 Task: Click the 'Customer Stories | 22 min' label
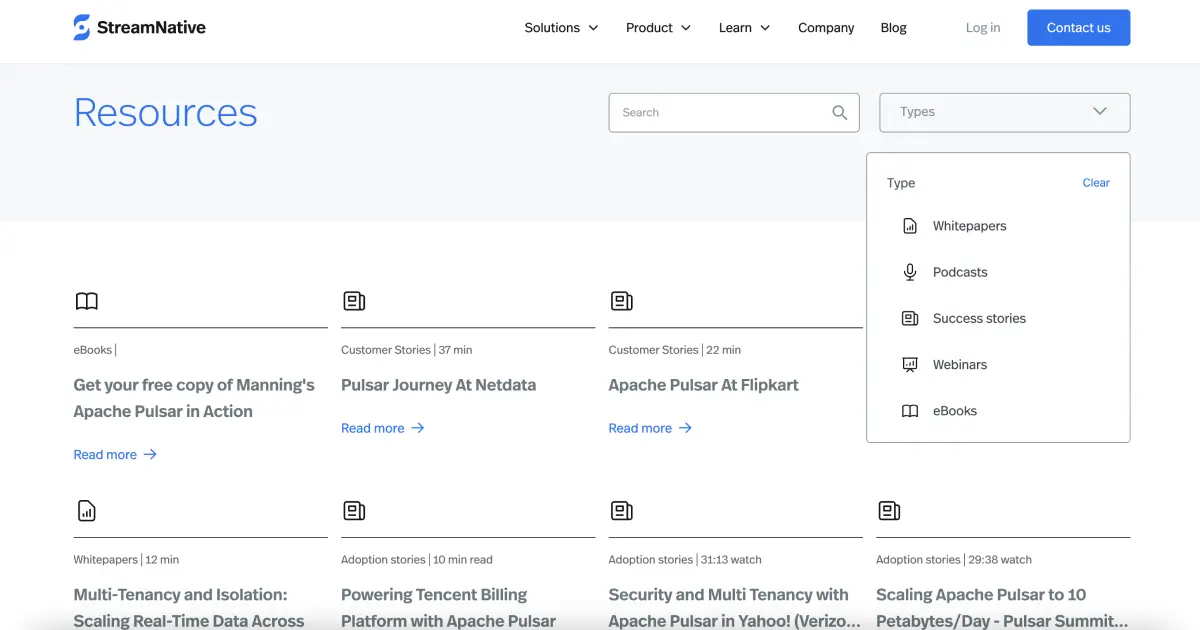(674, 350)
